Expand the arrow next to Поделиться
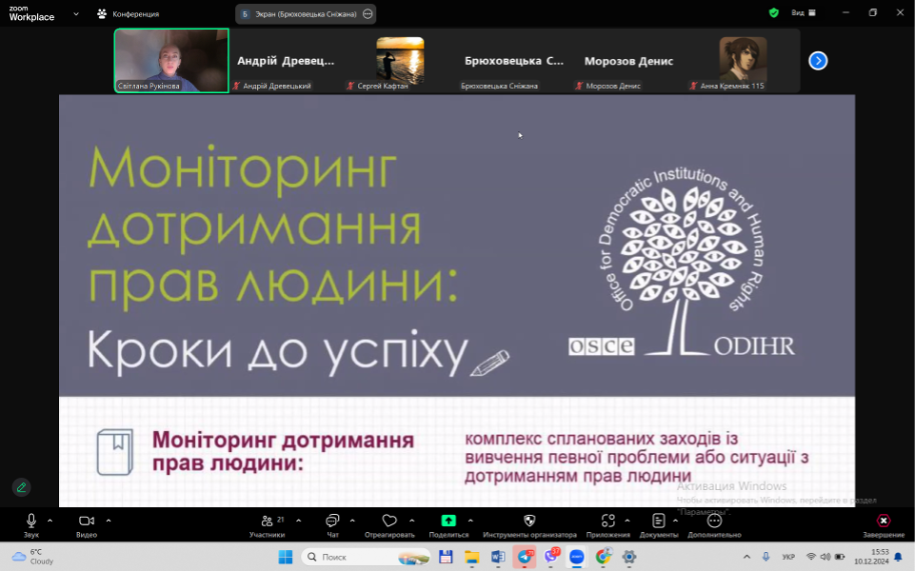This screenshot has width=916, height=572. point(470,521)
